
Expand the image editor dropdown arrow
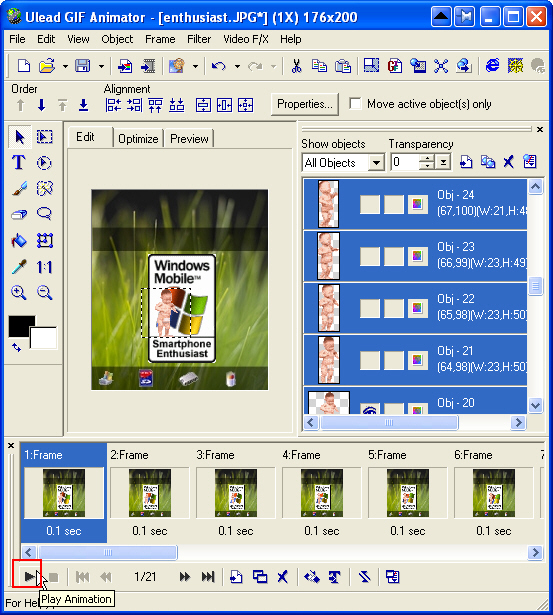click(x=195, y=66)
